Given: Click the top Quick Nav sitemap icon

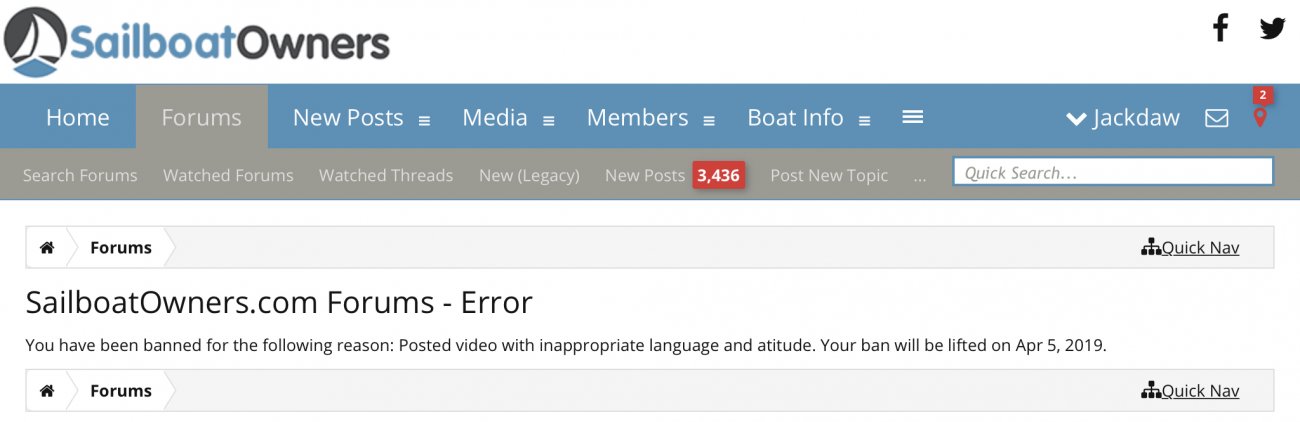Looking at the screenshot, I should [x=1151, y=248].
